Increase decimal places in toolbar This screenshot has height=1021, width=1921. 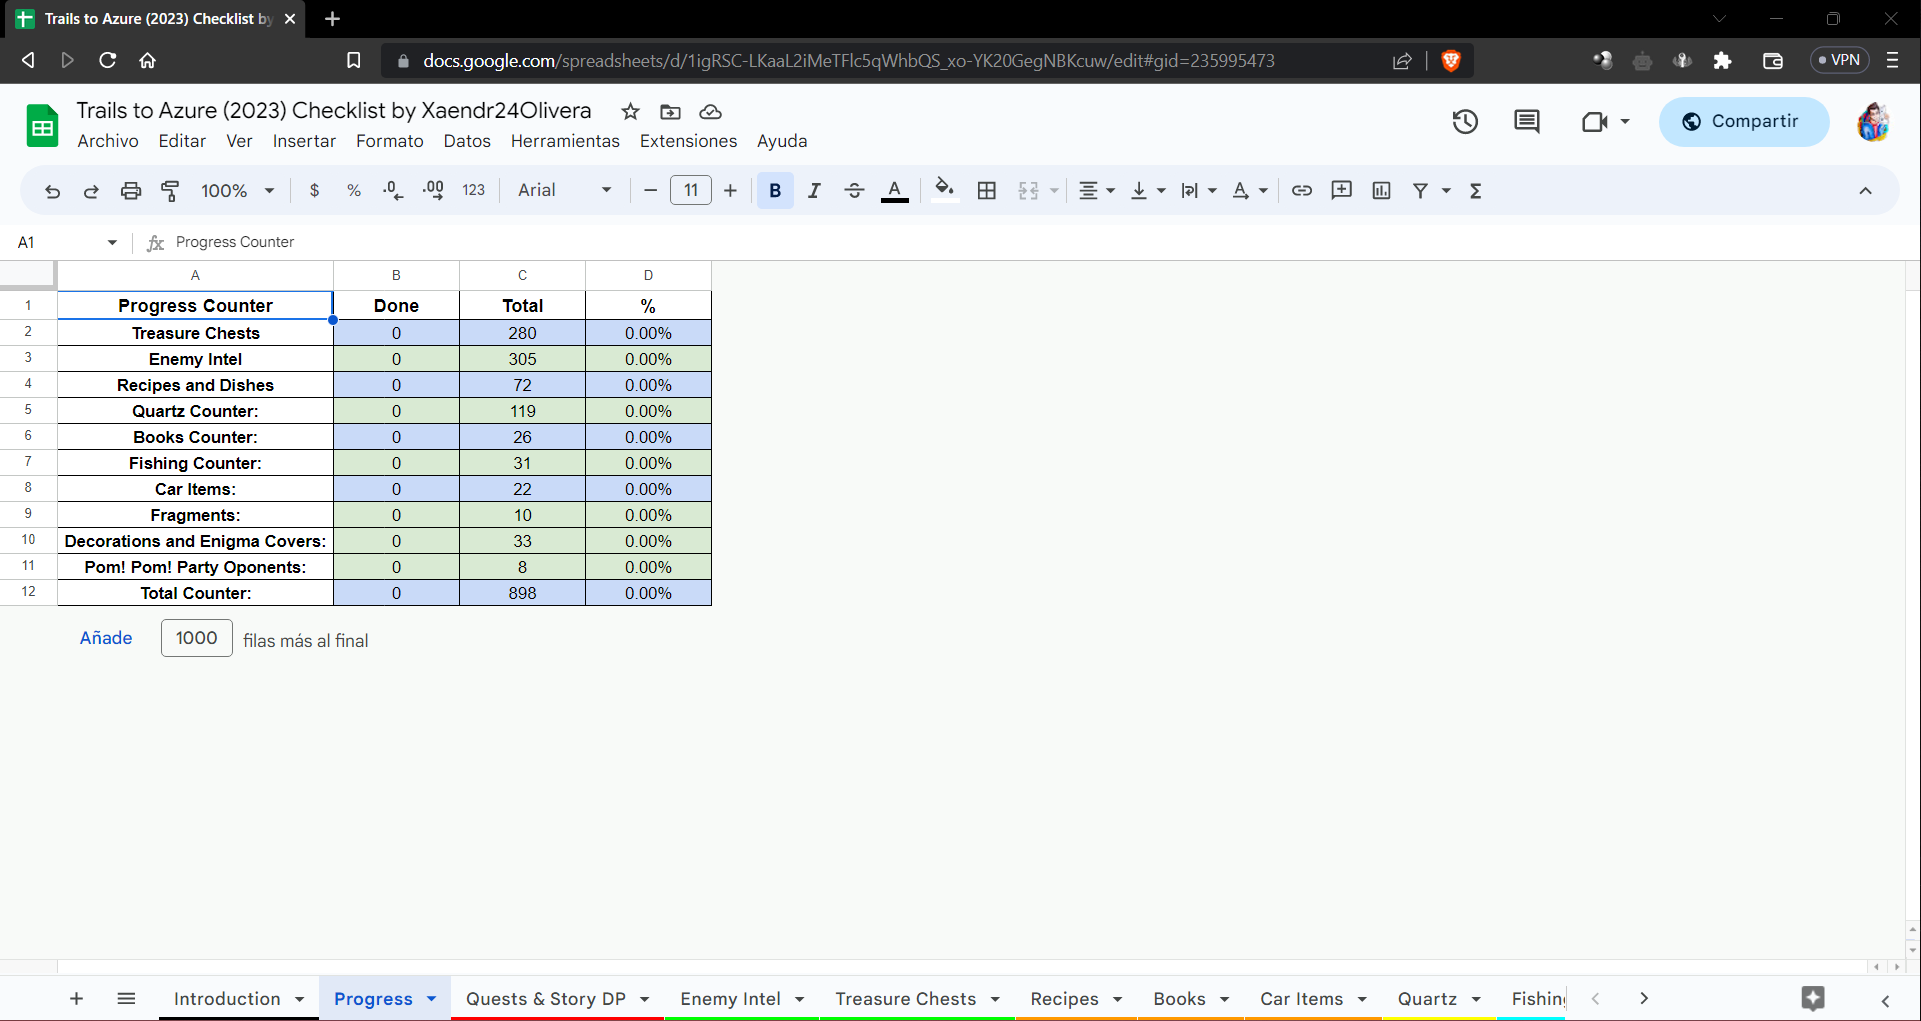point(434,191)
